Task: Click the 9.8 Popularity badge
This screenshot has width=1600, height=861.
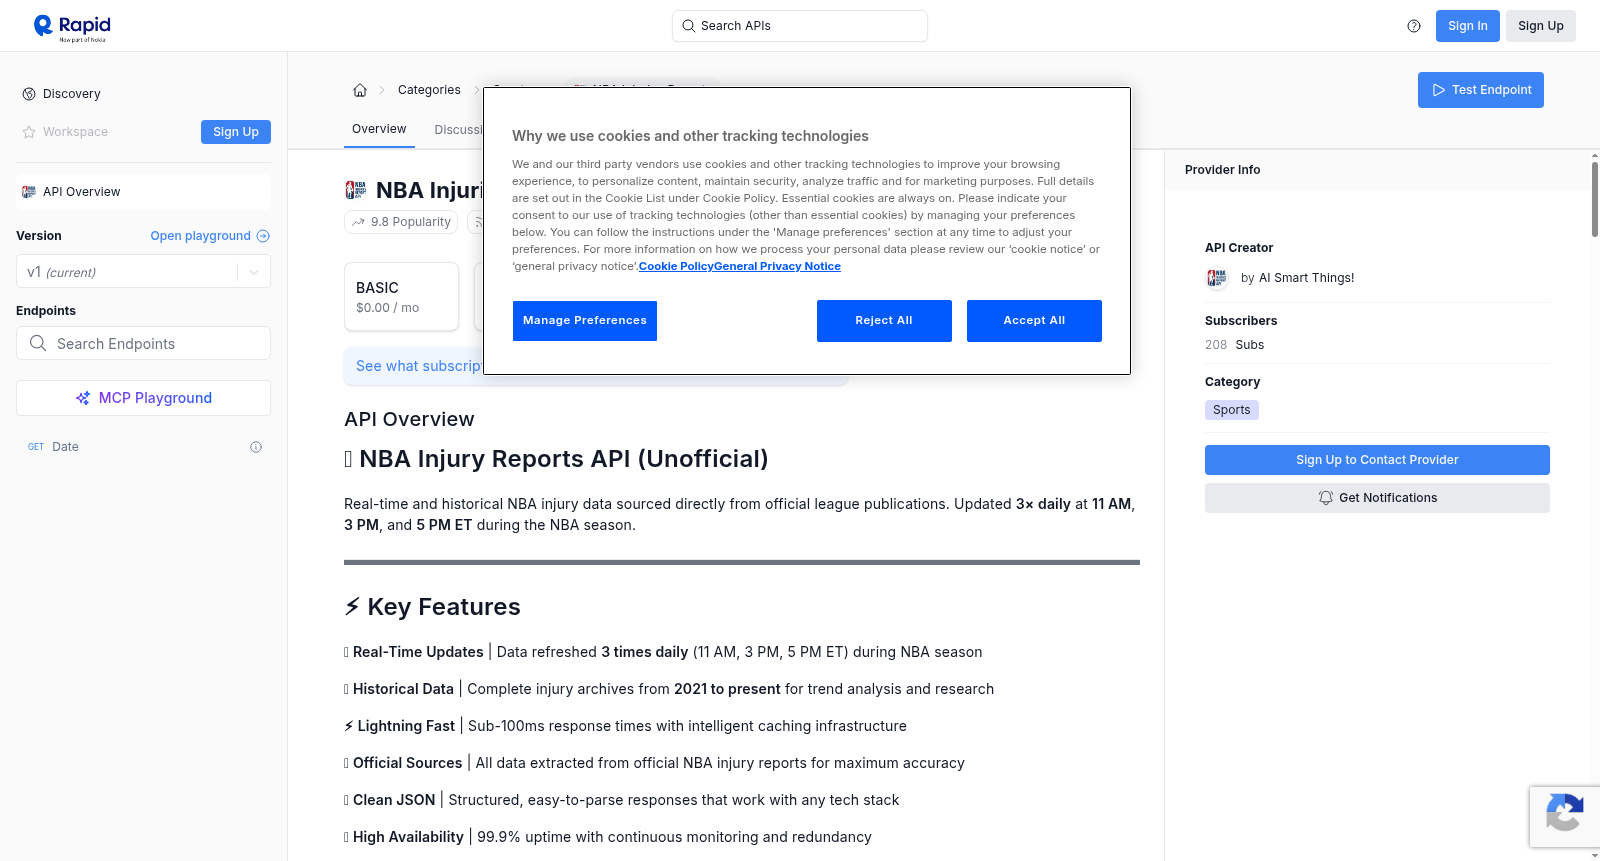Action: click(401, 222)
